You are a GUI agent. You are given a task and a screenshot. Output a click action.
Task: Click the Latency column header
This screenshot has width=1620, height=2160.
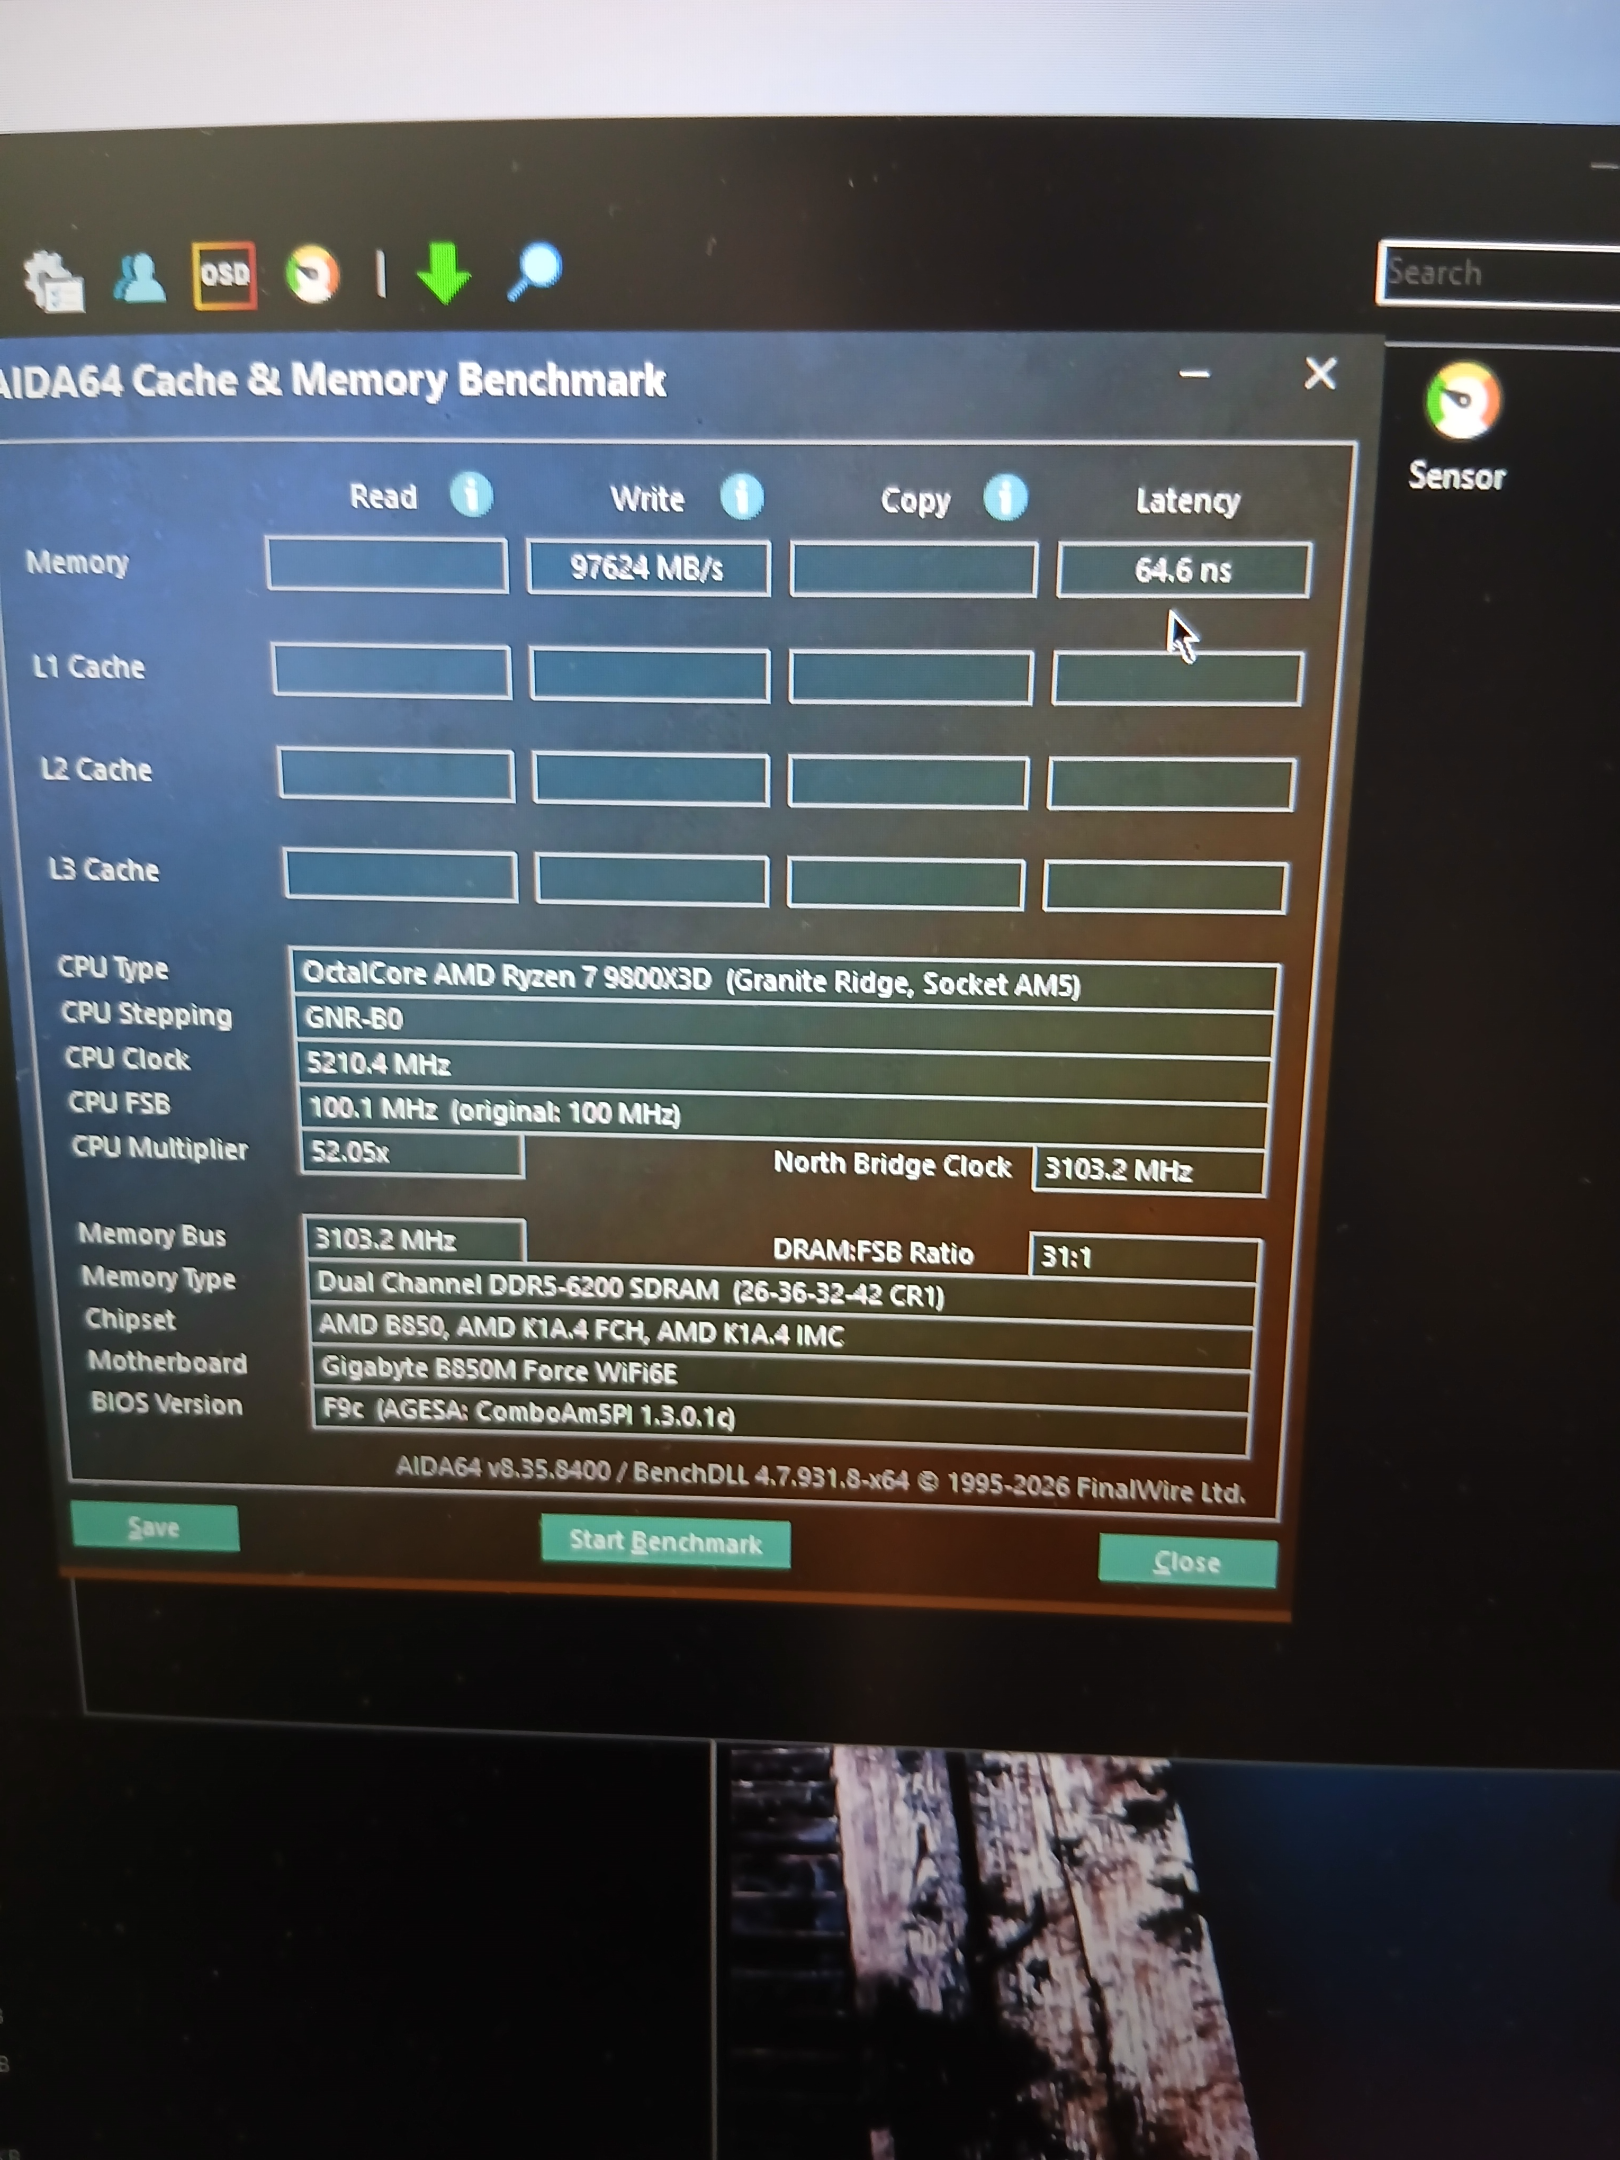click(x=1188, y=500)
